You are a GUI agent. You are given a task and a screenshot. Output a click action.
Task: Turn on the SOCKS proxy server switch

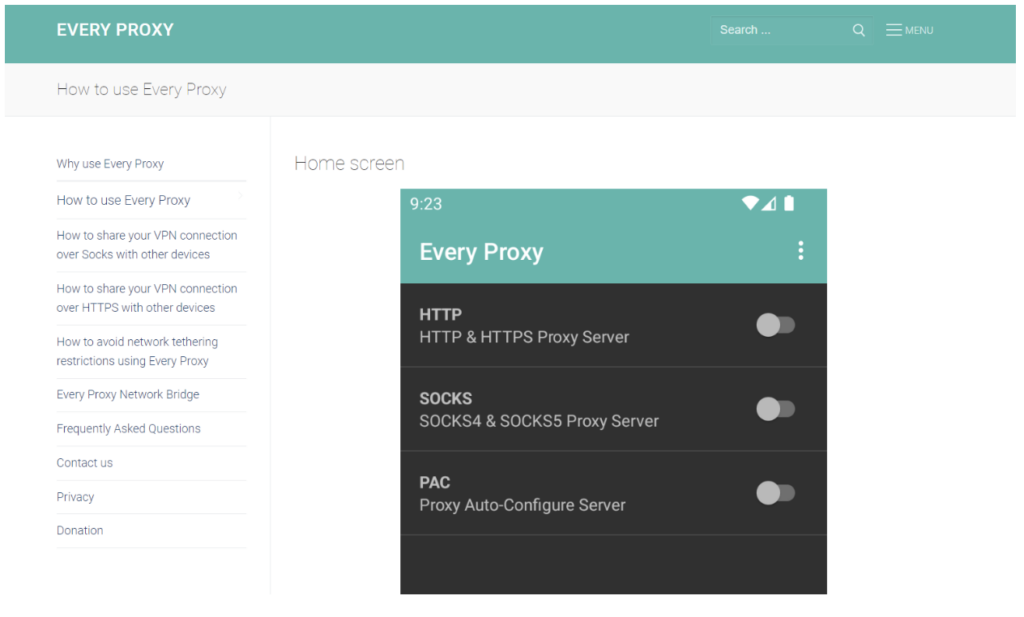tap(776, 409)
